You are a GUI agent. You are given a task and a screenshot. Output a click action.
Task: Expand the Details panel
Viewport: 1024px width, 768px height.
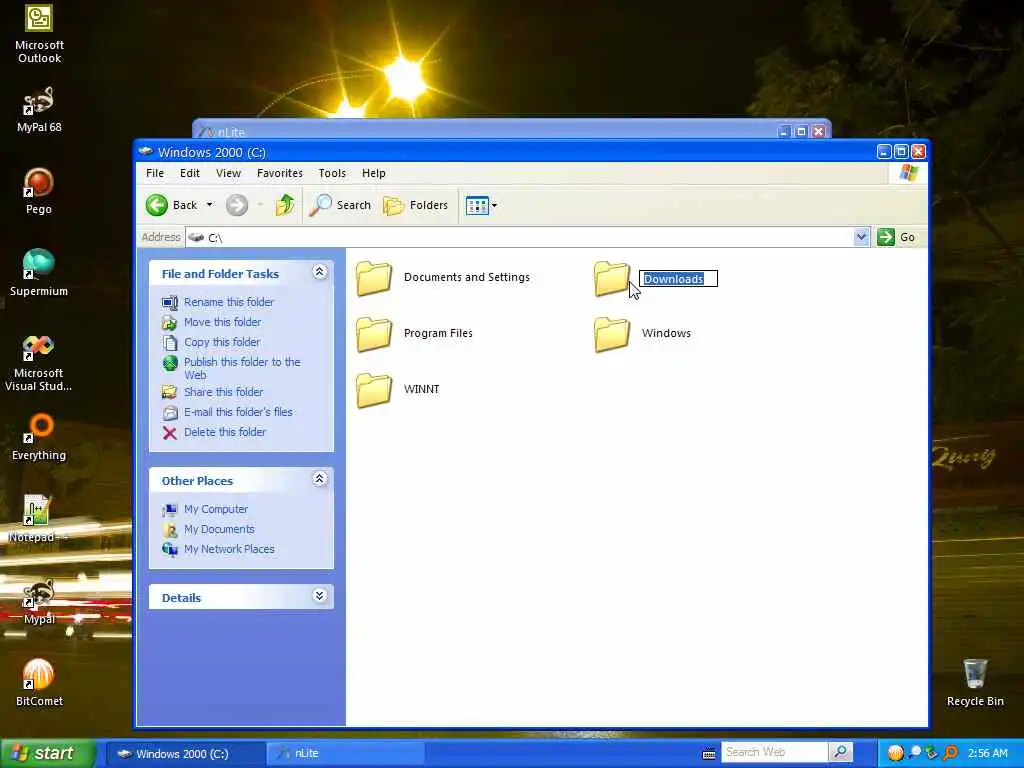(x=319, y=596)
